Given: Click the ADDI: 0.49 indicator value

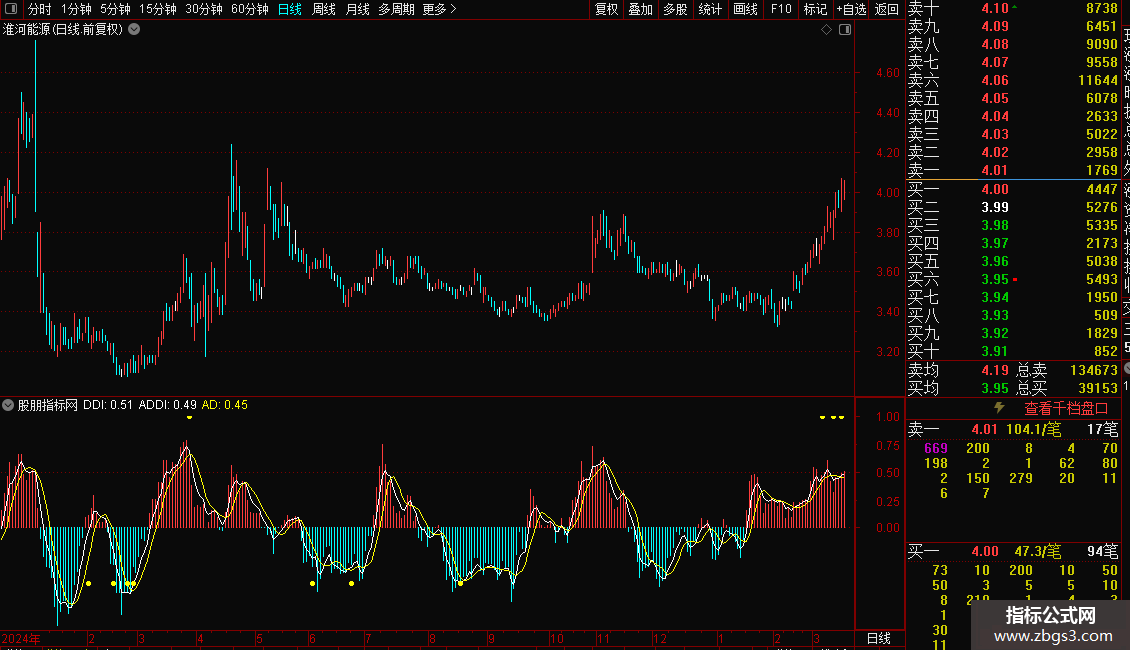Looking at the screenshot, I should (x=167, y=405).
